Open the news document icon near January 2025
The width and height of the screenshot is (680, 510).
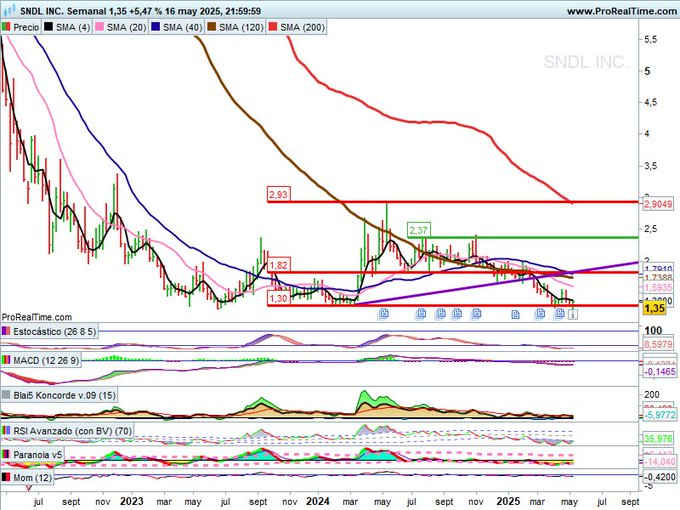coord(515,314)
